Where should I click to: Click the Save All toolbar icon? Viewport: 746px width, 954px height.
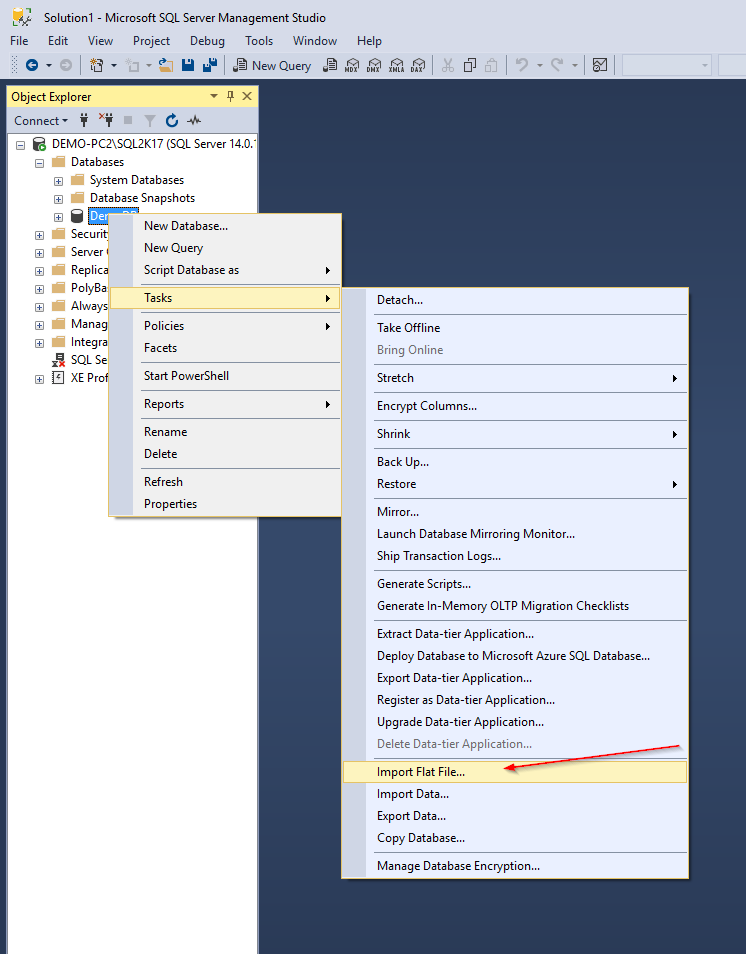pos(210,65)
